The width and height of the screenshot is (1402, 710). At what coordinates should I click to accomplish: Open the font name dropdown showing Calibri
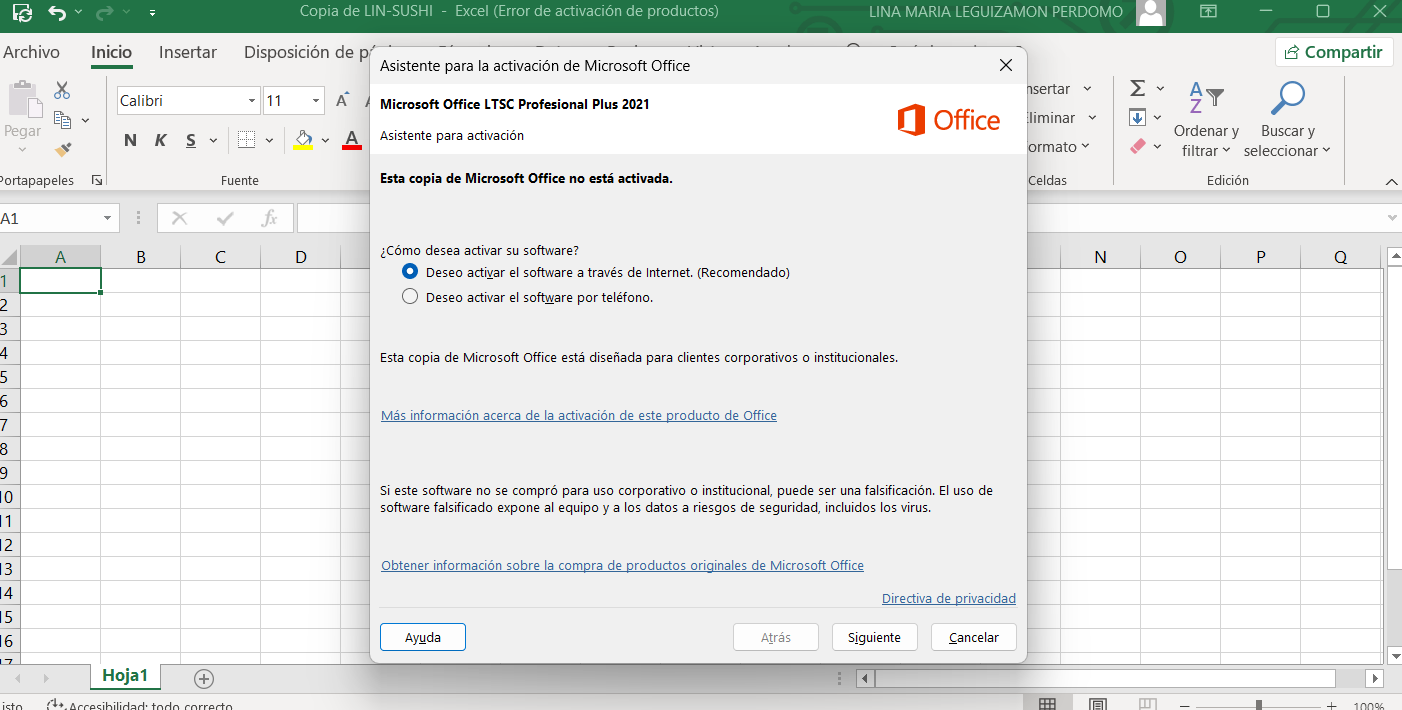tap(252, 101)
